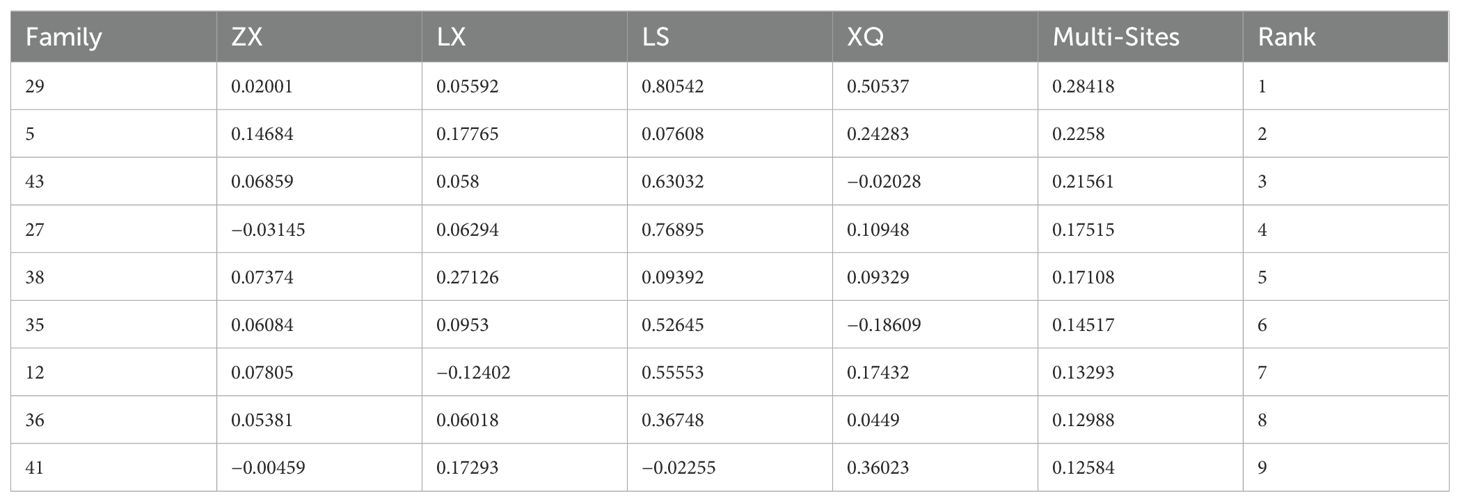Click the Multi-Sites column header
1460x502 pixels.
point(1116,38)
